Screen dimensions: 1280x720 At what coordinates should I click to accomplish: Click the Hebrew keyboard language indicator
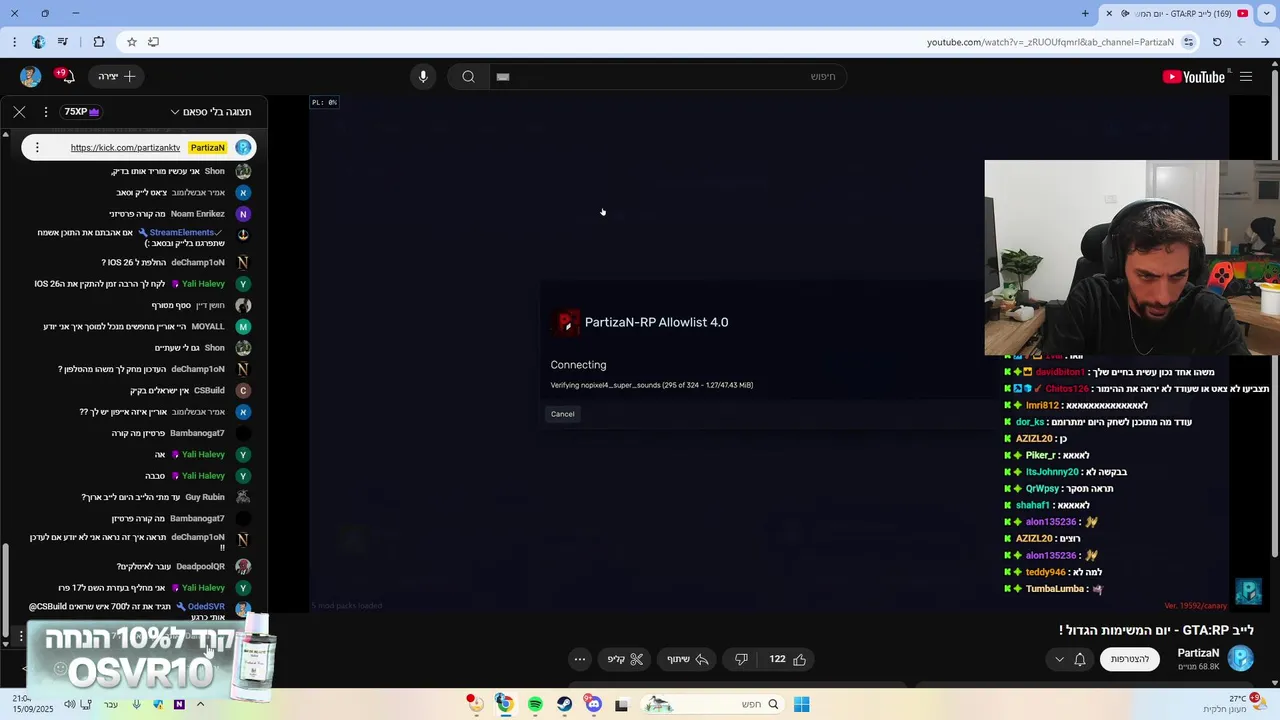click(111, 704)
